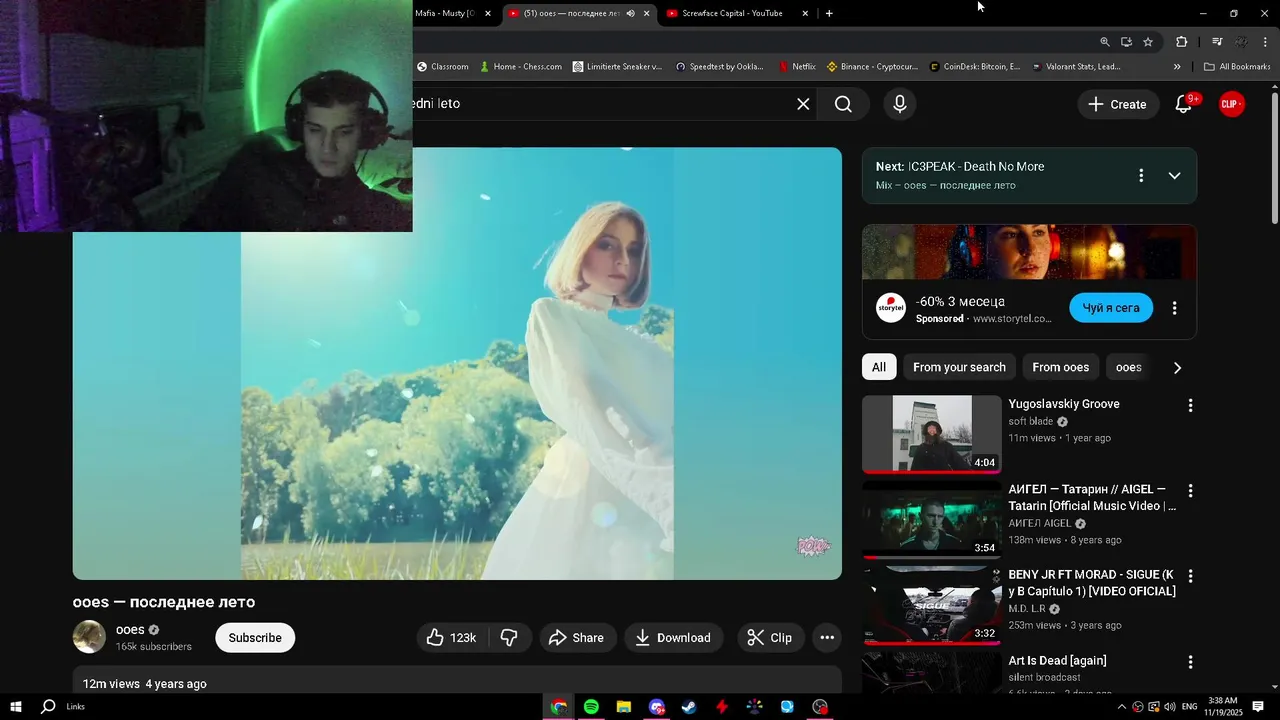Open the Yugoslavskiy Groove video thumbnail

point(932,434)
